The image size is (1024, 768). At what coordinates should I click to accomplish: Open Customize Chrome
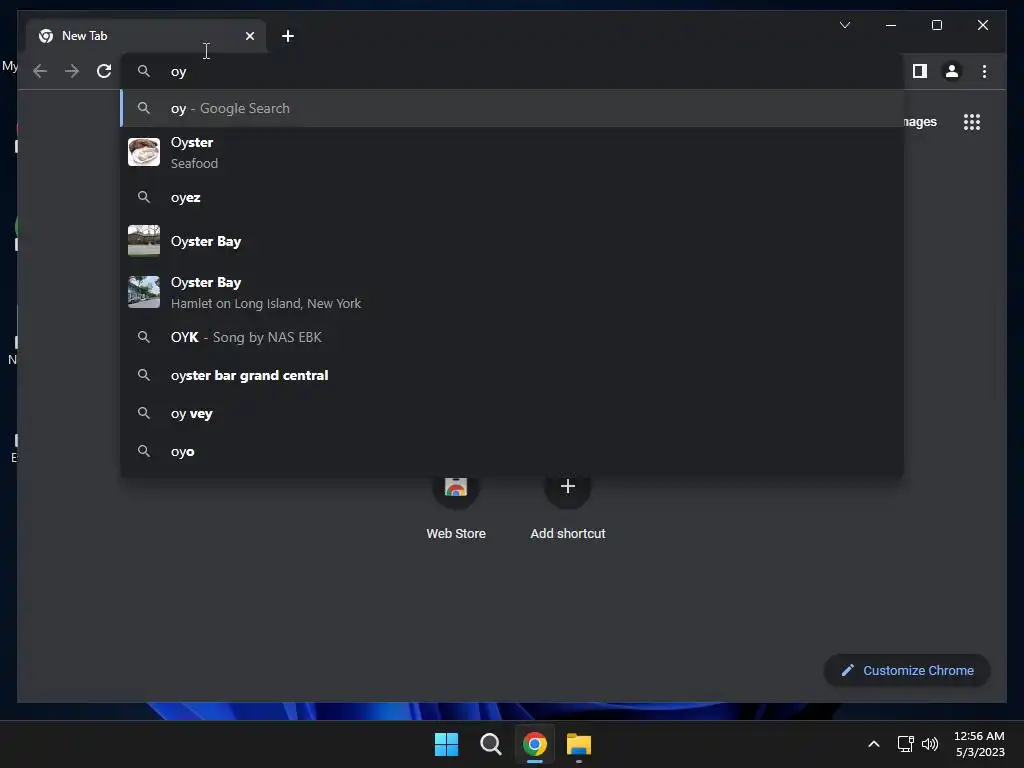pos(907,671)
